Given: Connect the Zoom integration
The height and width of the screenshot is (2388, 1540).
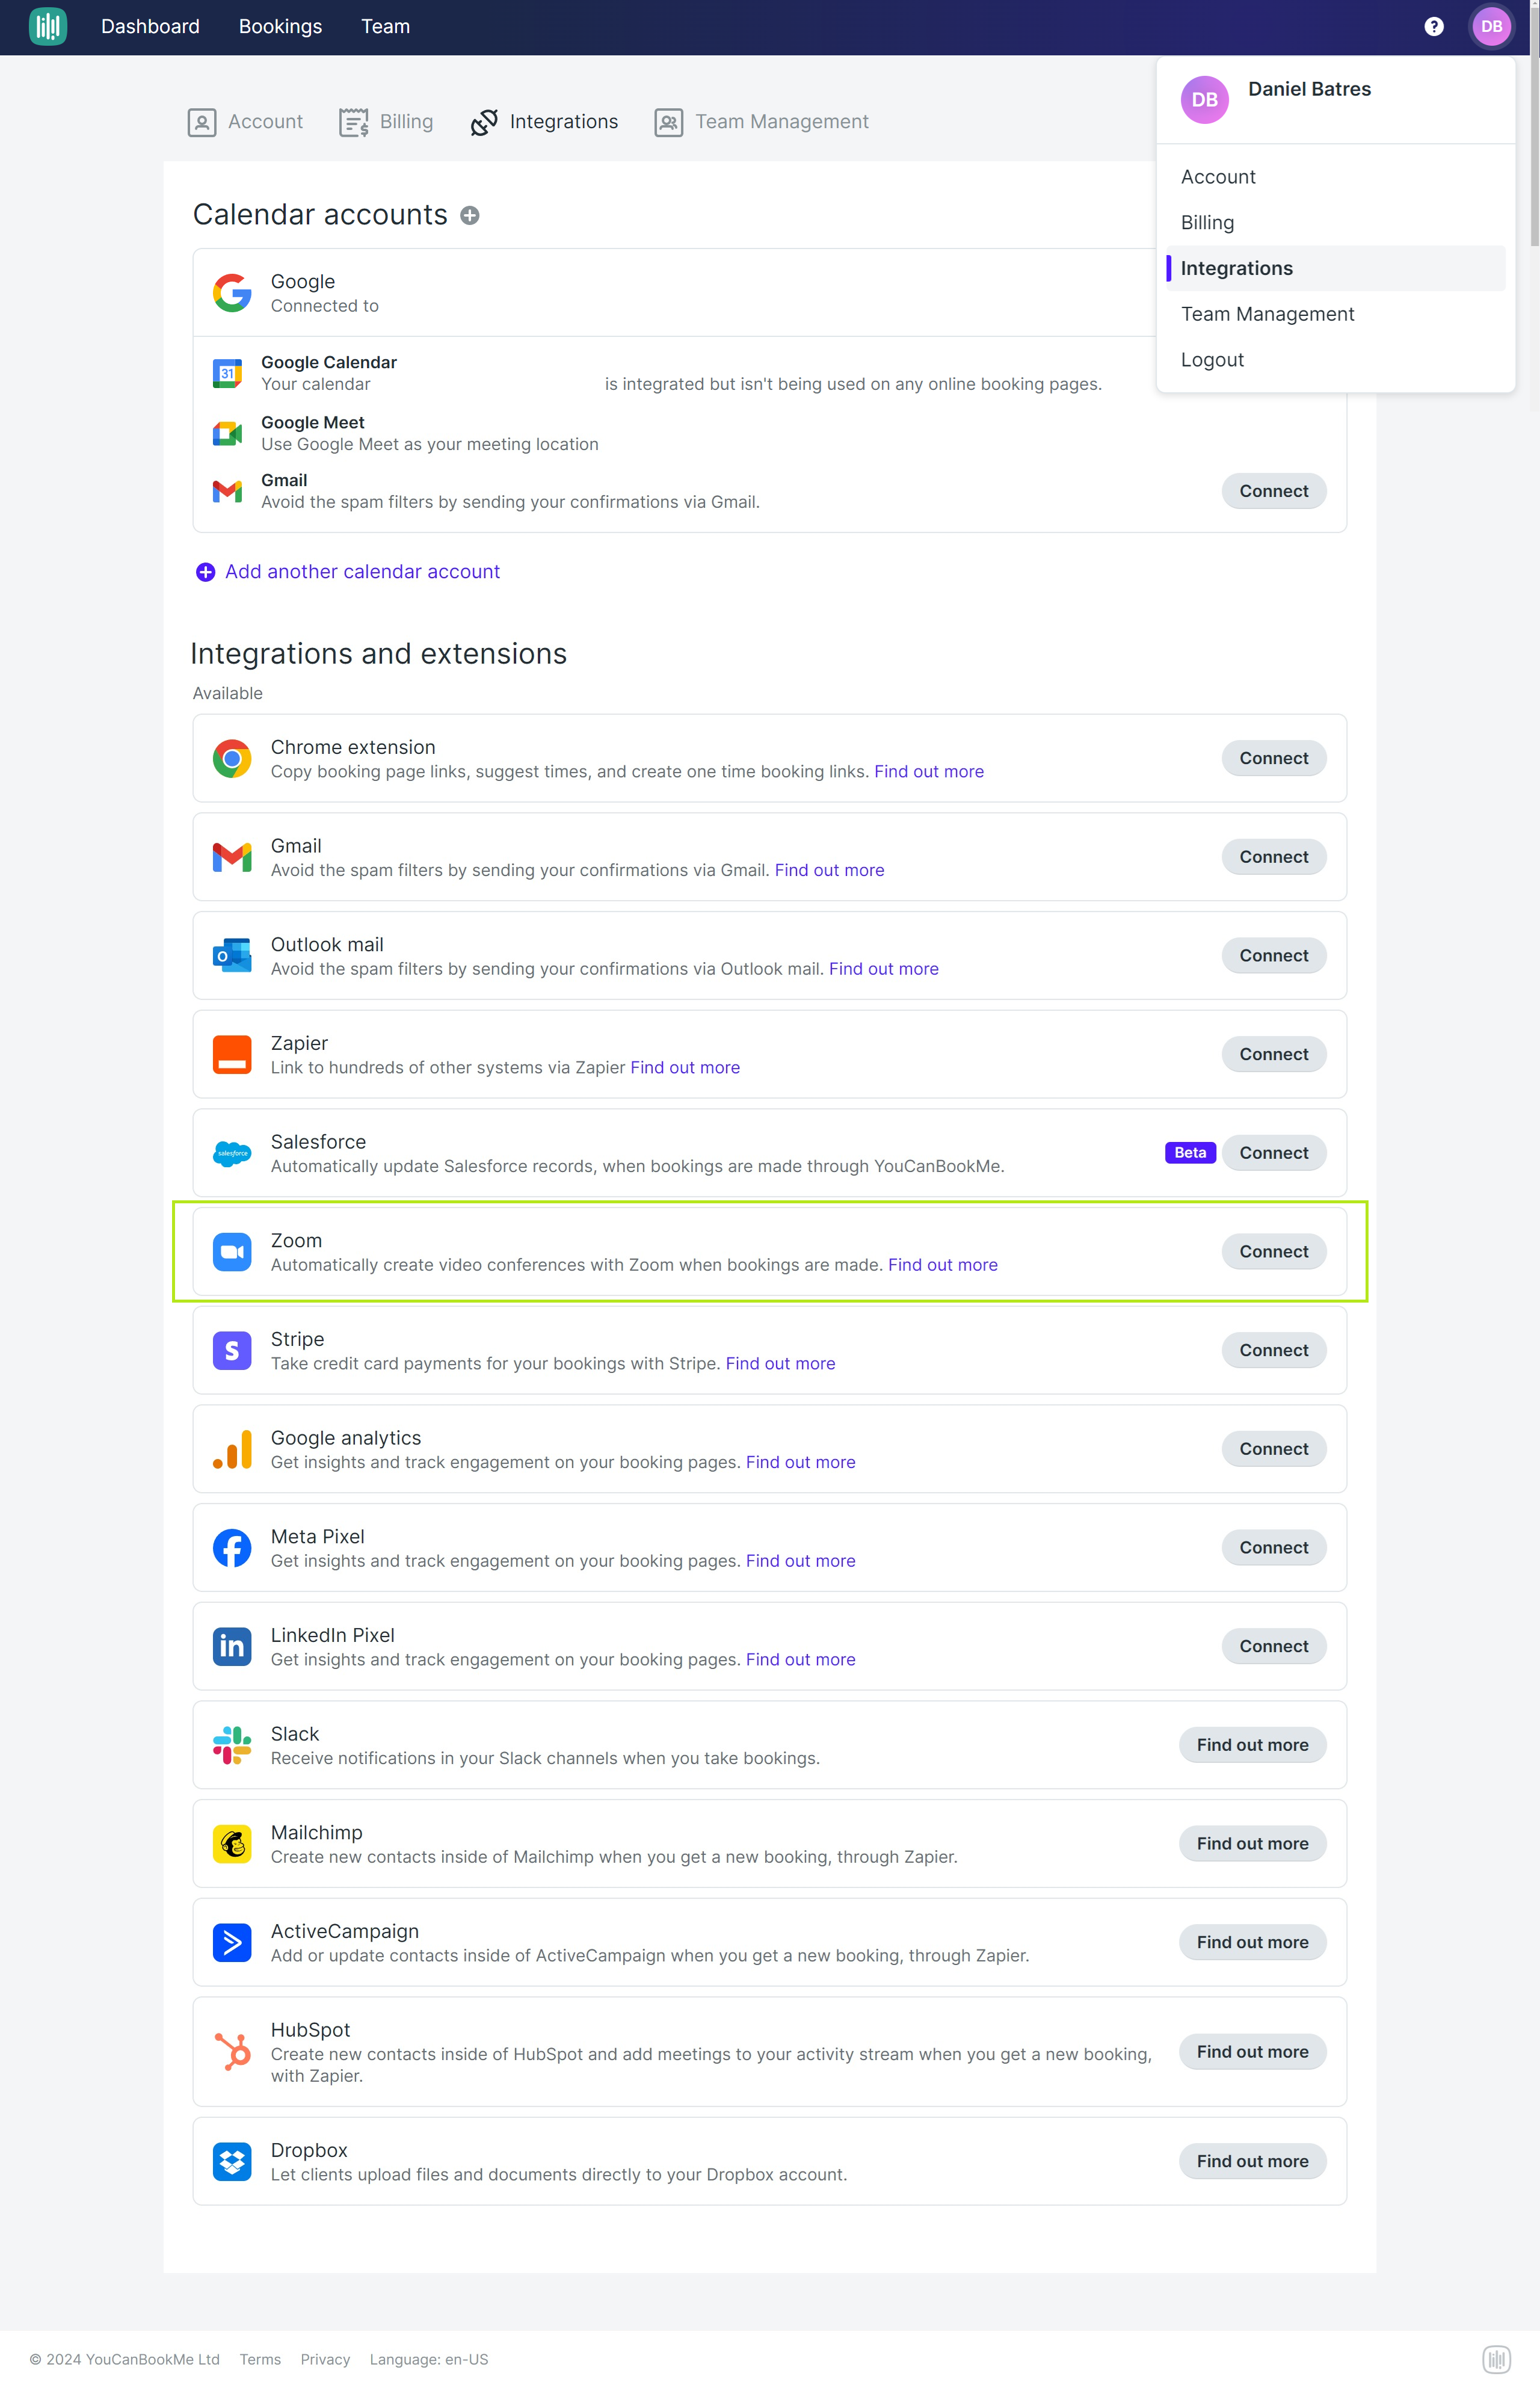Looking at the screenshot, I should [x=1273, y=1252].
